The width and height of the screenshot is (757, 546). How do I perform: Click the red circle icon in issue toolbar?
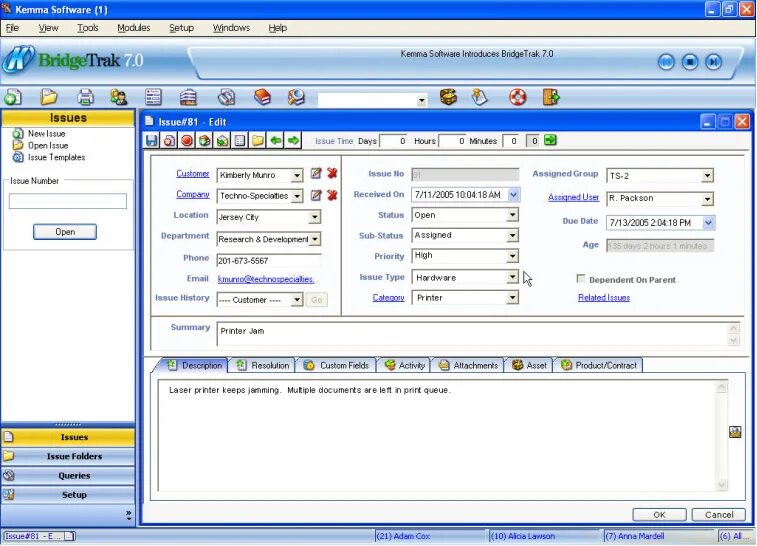pyautogui.click(x=187, y=140)
